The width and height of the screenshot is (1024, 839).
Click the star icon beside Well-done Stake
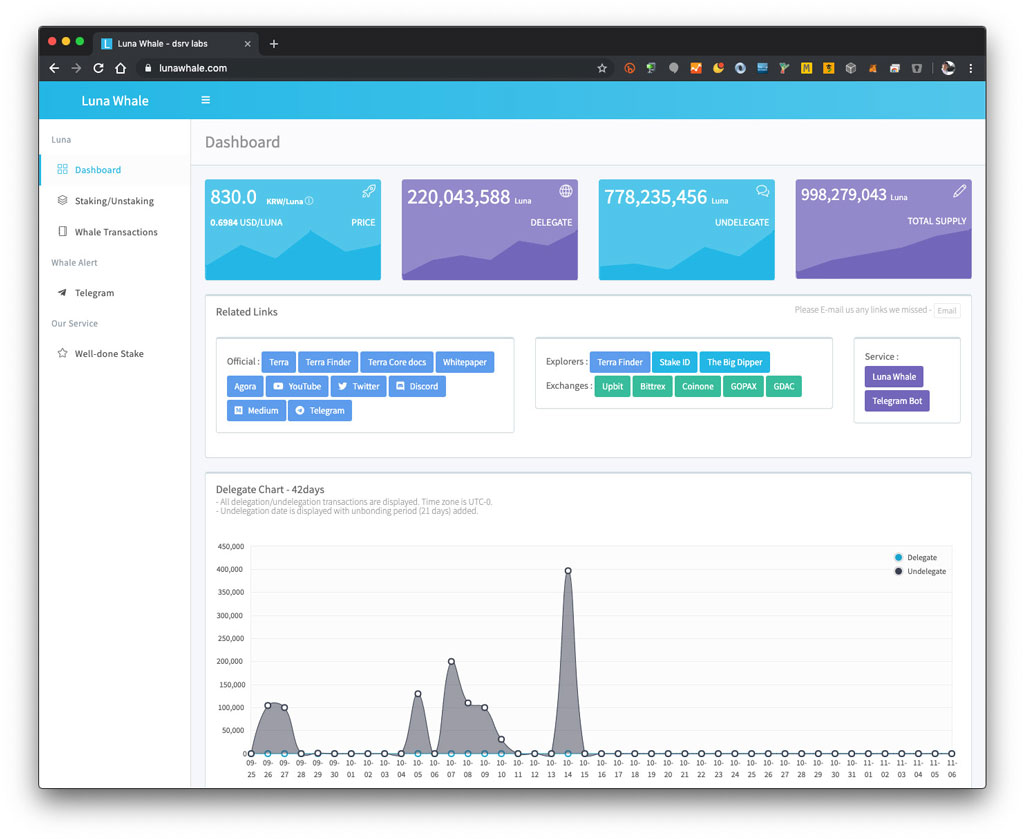coord(62,353)
